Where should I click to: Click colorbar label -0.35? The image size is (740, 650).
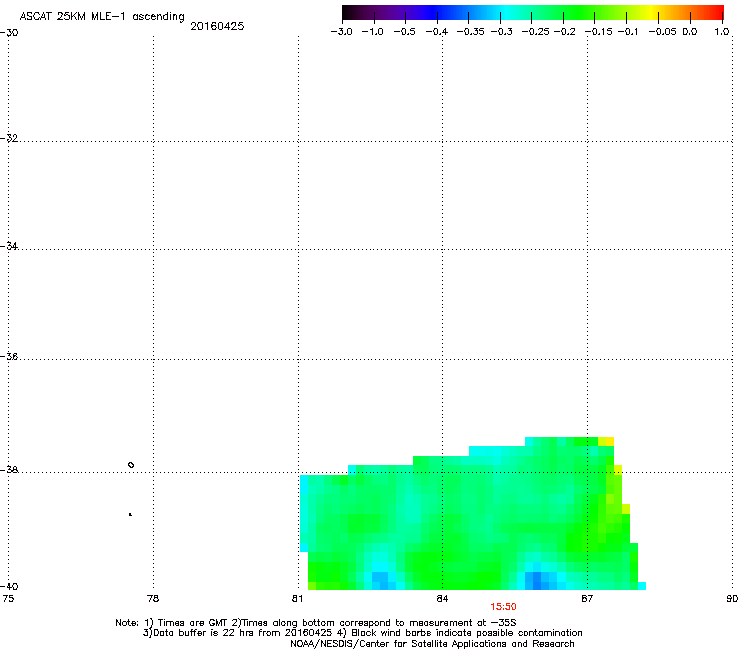coord(470,32)
